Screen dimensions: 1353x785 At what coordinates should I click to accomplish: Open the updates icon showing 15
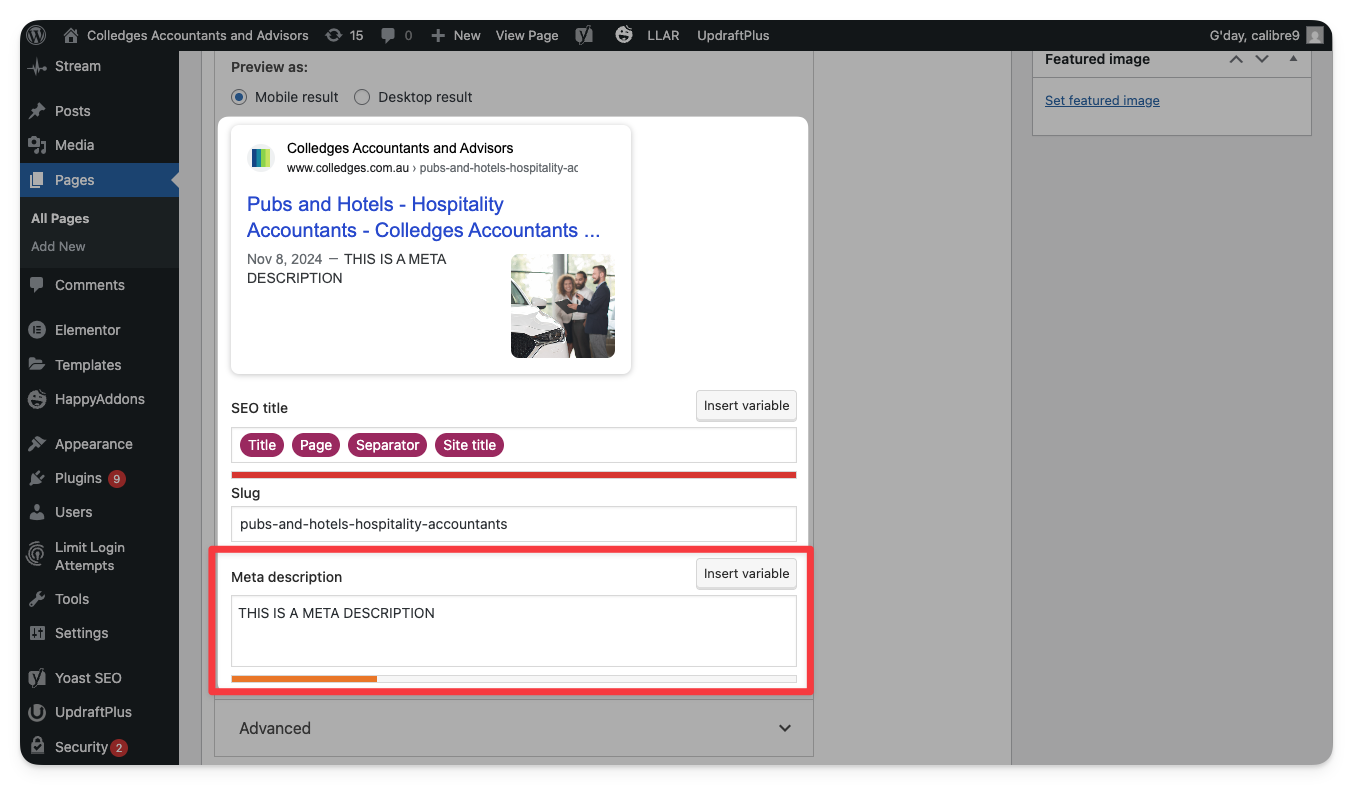333,35
